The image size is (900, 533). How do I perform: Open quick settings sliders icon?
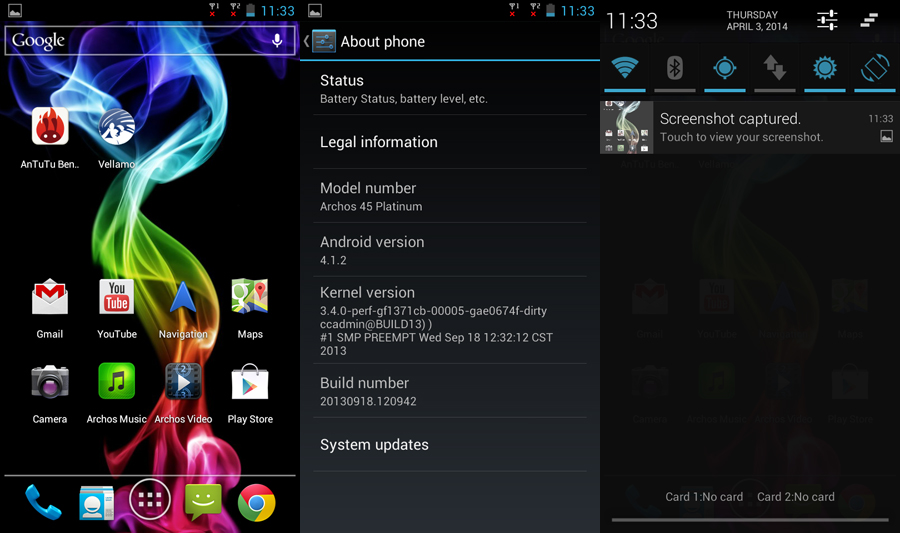point(827,20)
